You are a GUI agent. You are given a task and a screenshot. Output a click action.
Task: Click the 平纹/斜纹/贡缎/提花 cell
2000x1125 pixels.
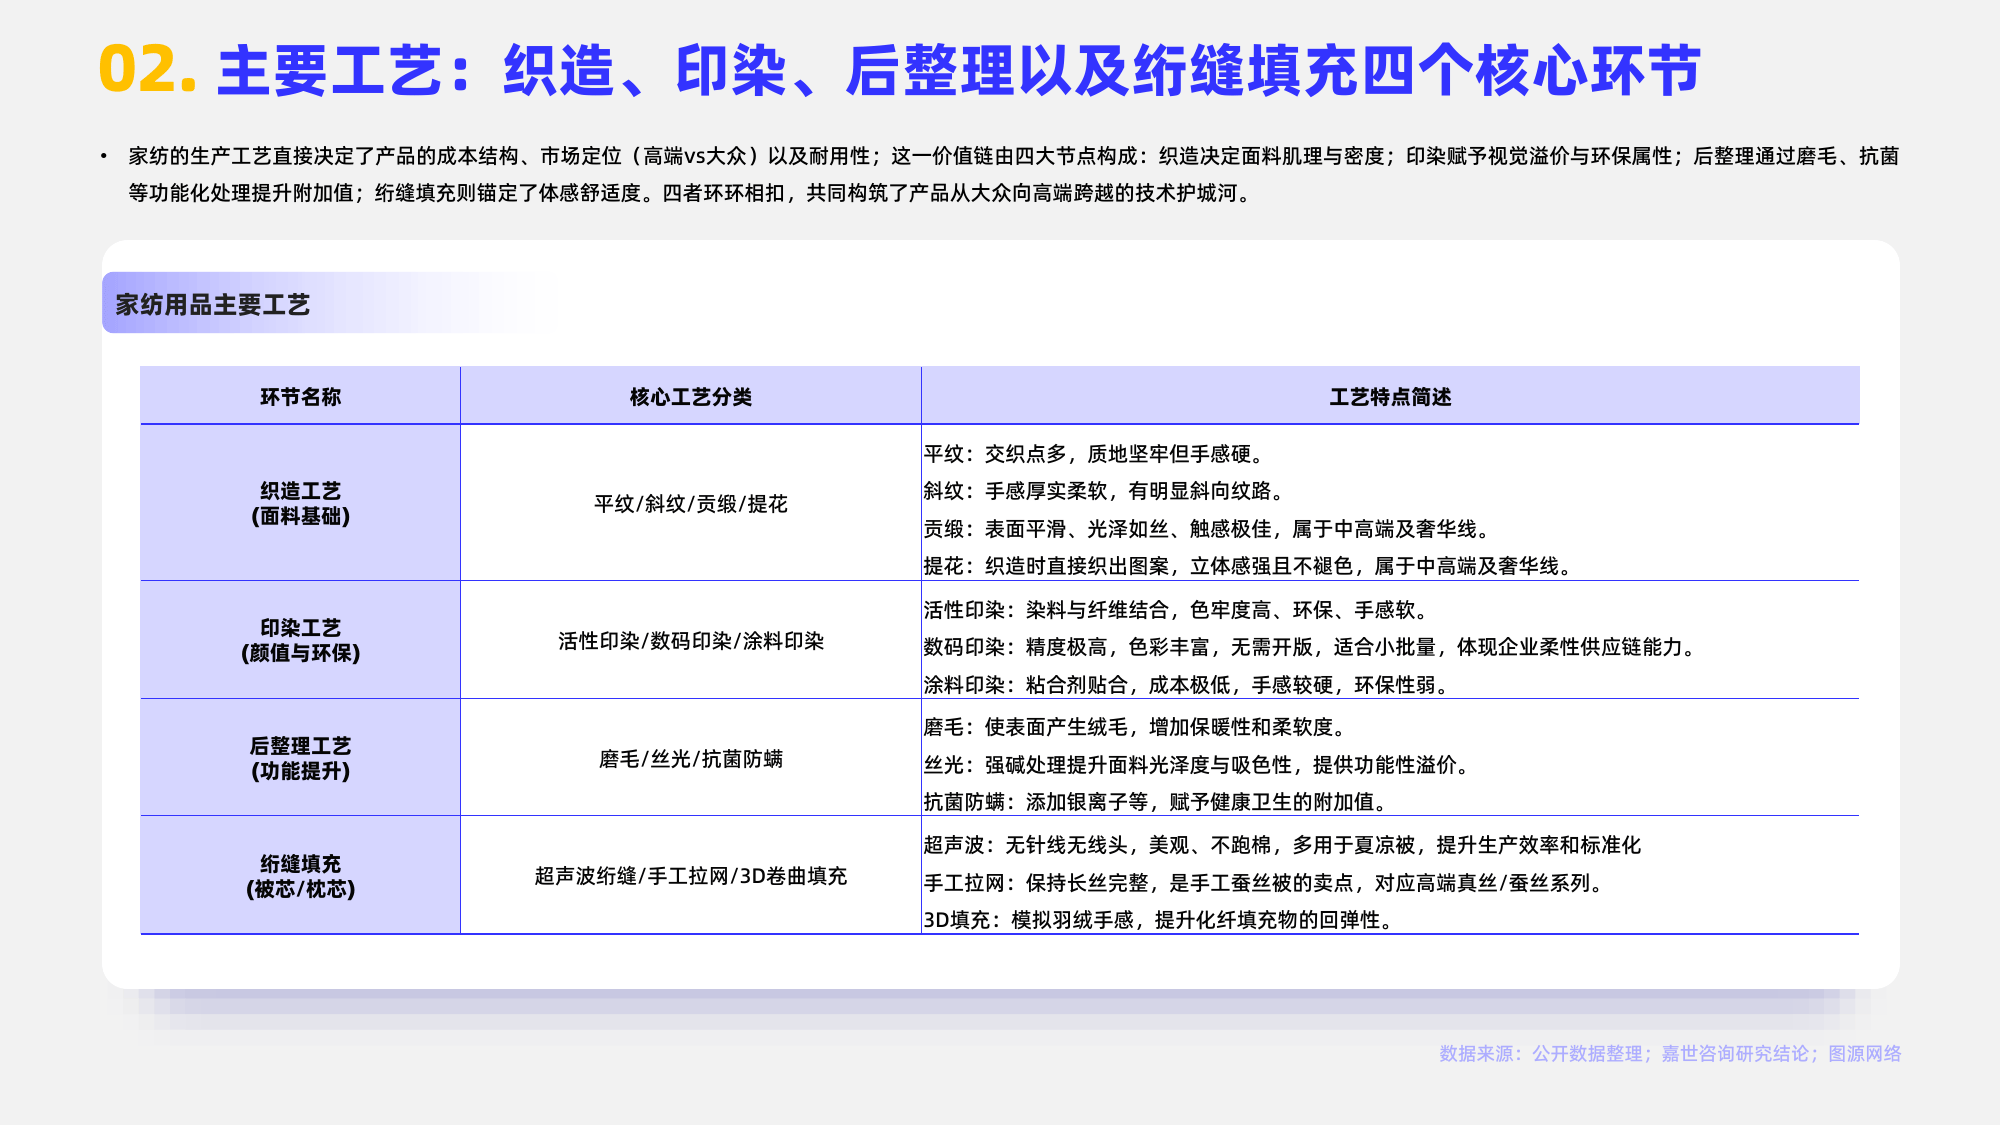click(690, 504)
